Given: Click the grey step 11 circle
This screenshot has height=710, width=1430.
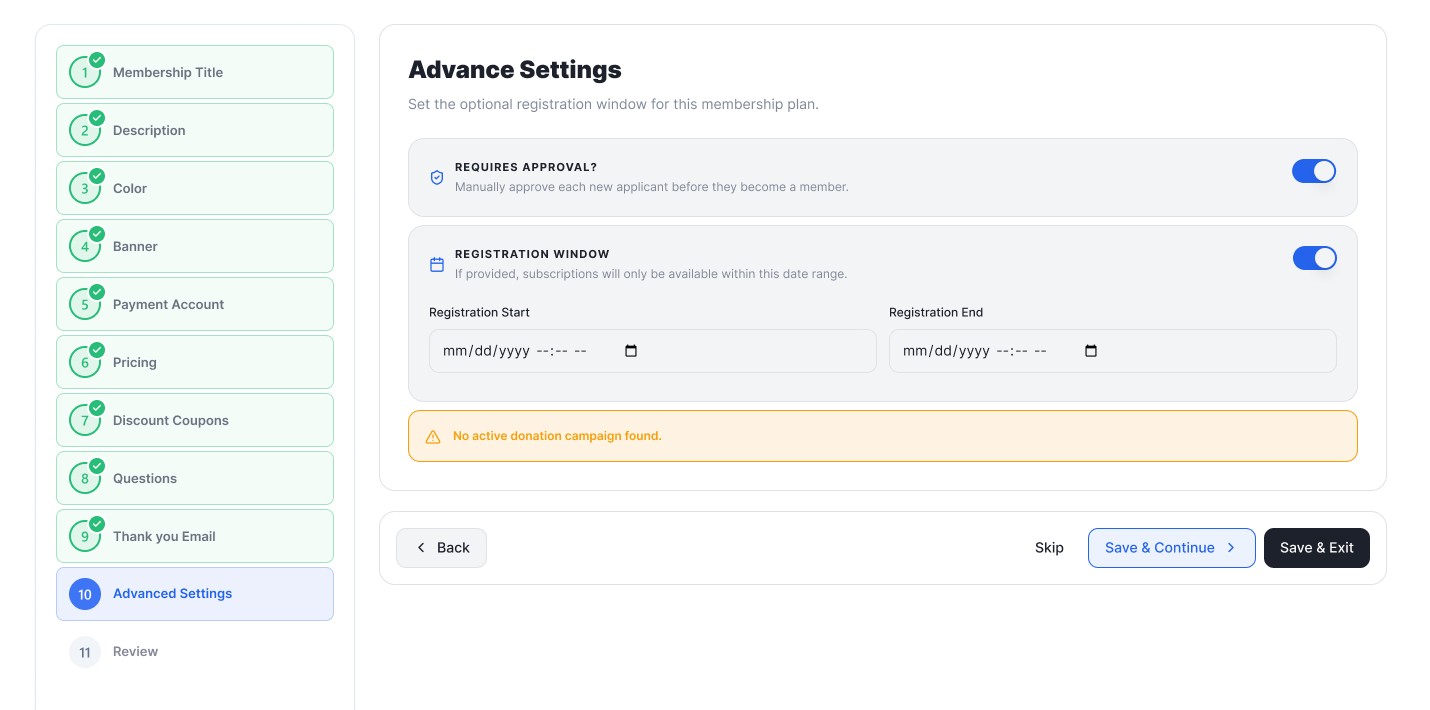Looking at the screenshot, I should (85, 652).
